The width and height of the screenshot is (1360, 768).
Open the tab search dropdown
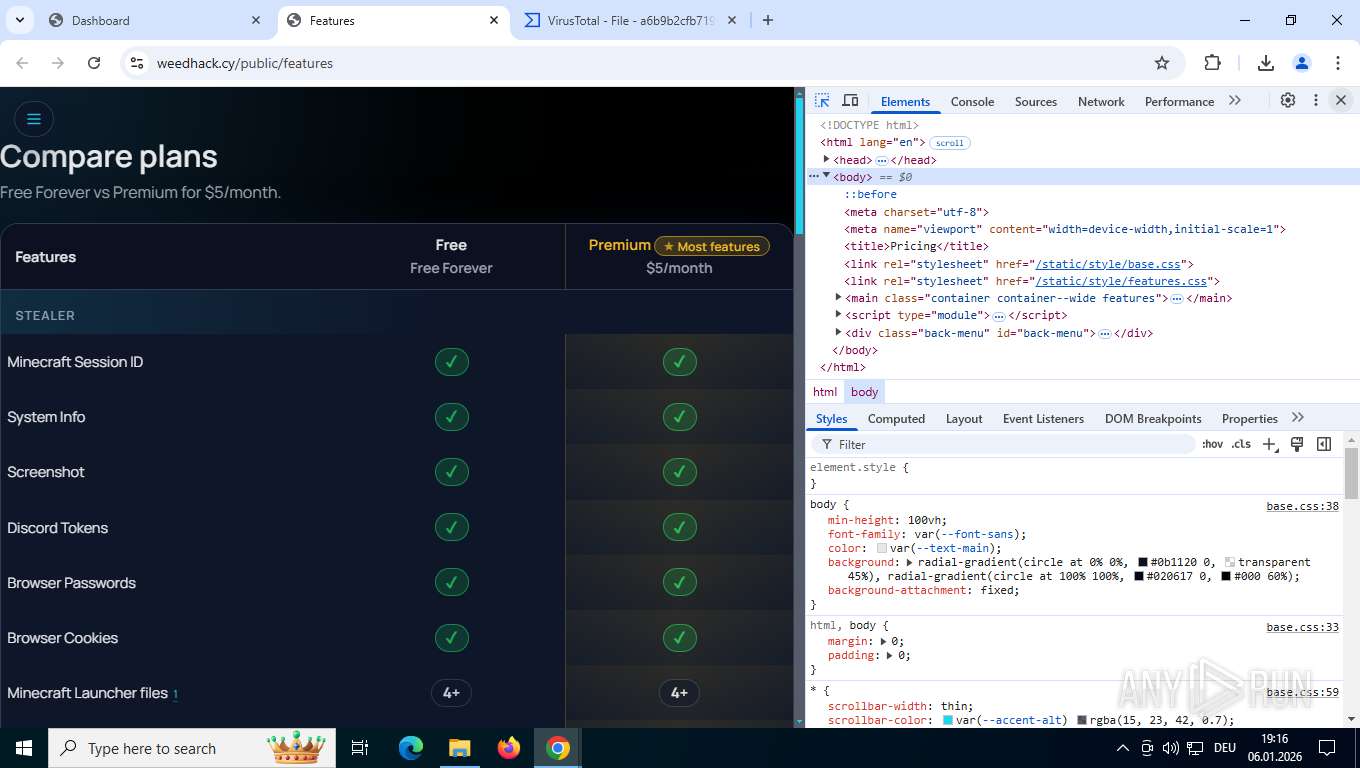point(19,20)
